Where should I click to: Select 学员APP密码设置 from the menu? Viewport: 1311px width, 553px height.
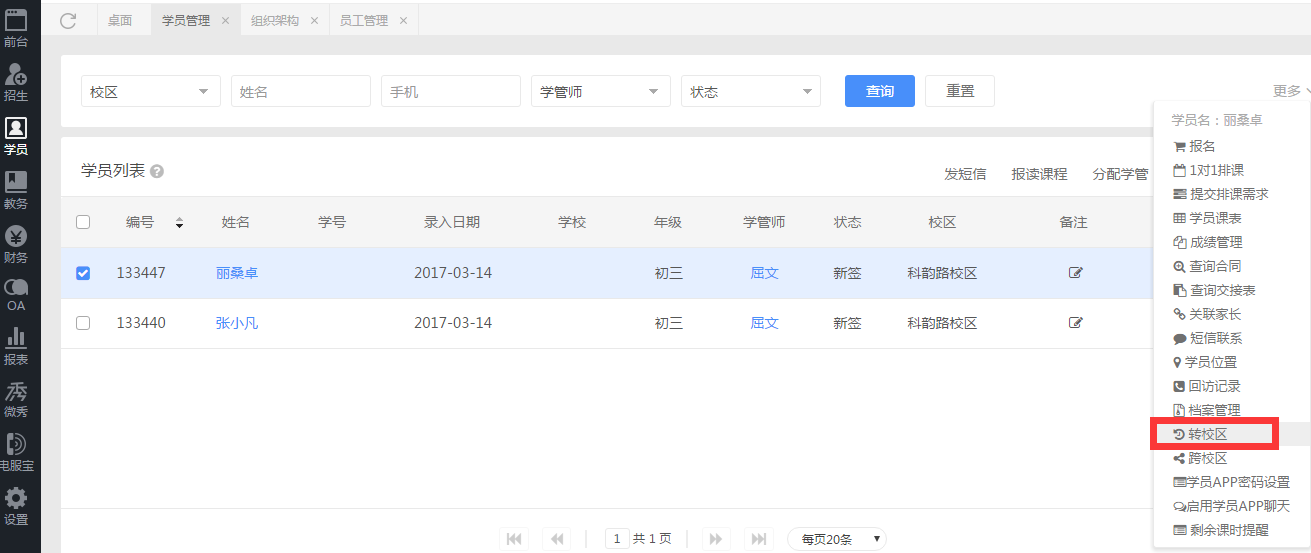click(1231, 482)
